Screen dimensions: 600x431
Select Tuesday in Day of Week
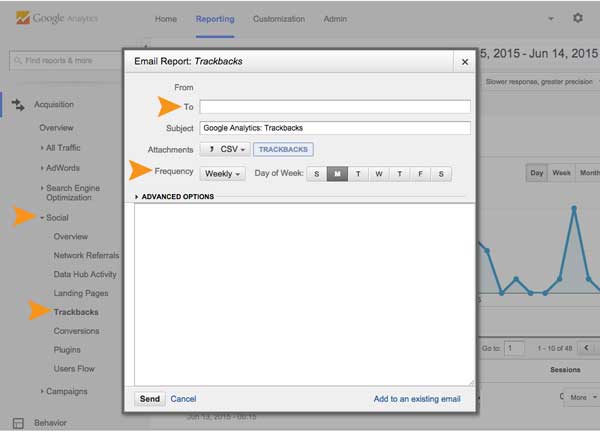tap(358, 174)
